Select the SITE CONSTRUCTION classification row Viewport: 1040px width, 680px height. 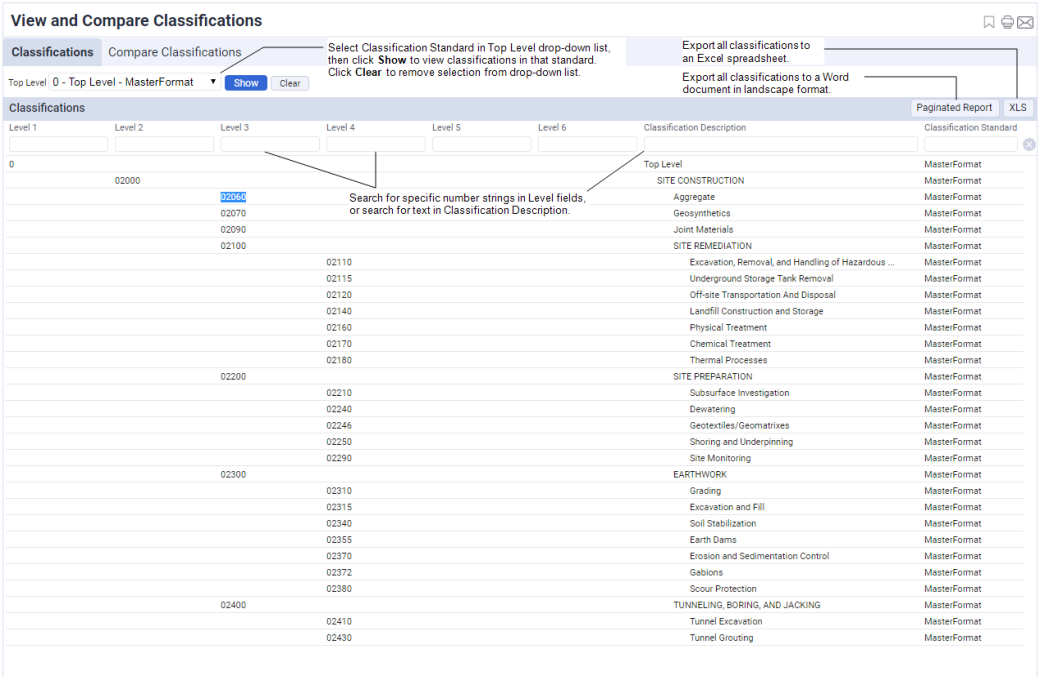tap(701, 180)
